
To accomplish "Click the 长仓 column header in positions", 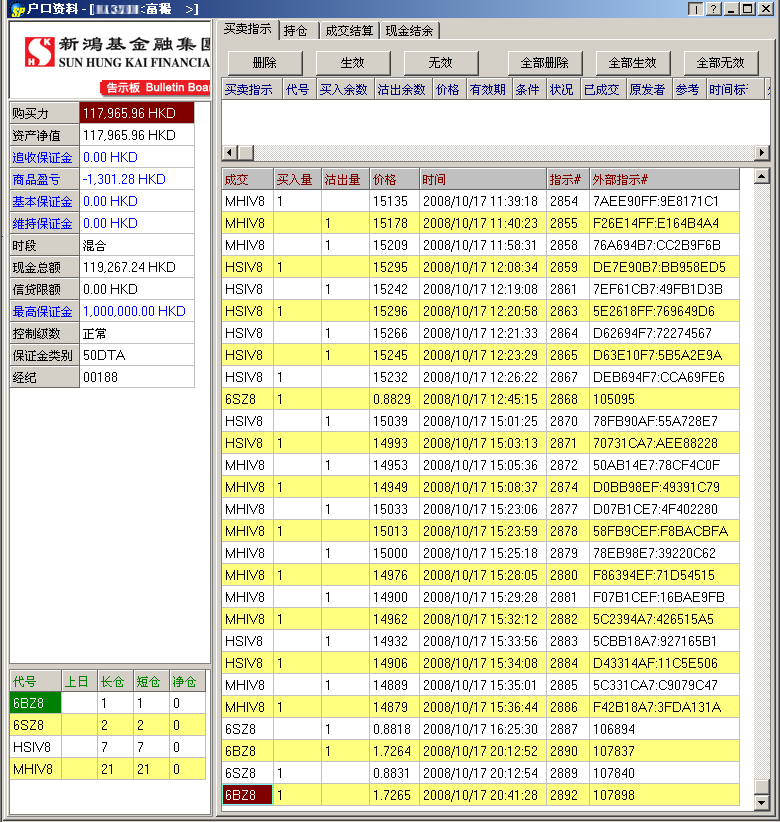I will click(x=115, y=681).
